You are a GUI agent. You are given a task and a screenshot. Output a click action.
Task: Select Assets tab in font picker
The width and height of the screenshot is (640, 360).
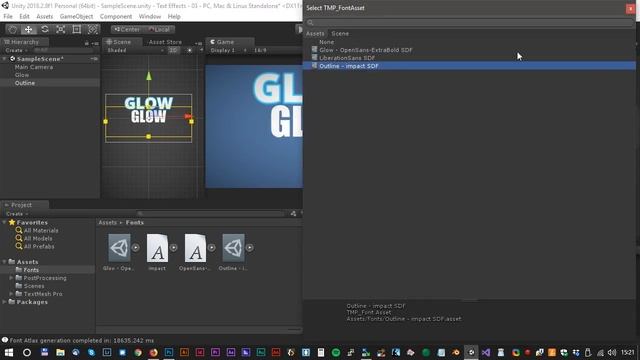coord(315,34)
